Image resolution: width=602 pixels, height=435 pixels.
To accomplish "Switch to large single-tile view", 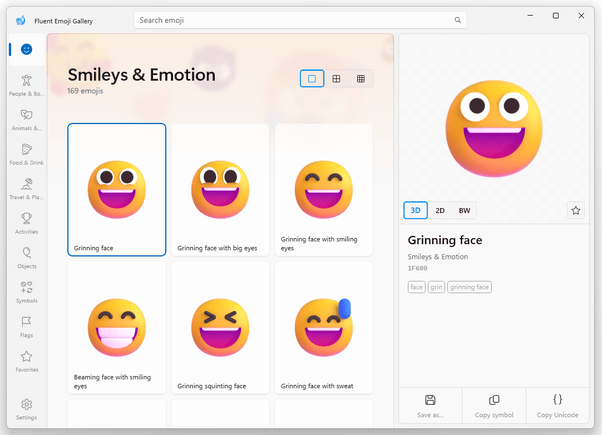I will [312, 79].
